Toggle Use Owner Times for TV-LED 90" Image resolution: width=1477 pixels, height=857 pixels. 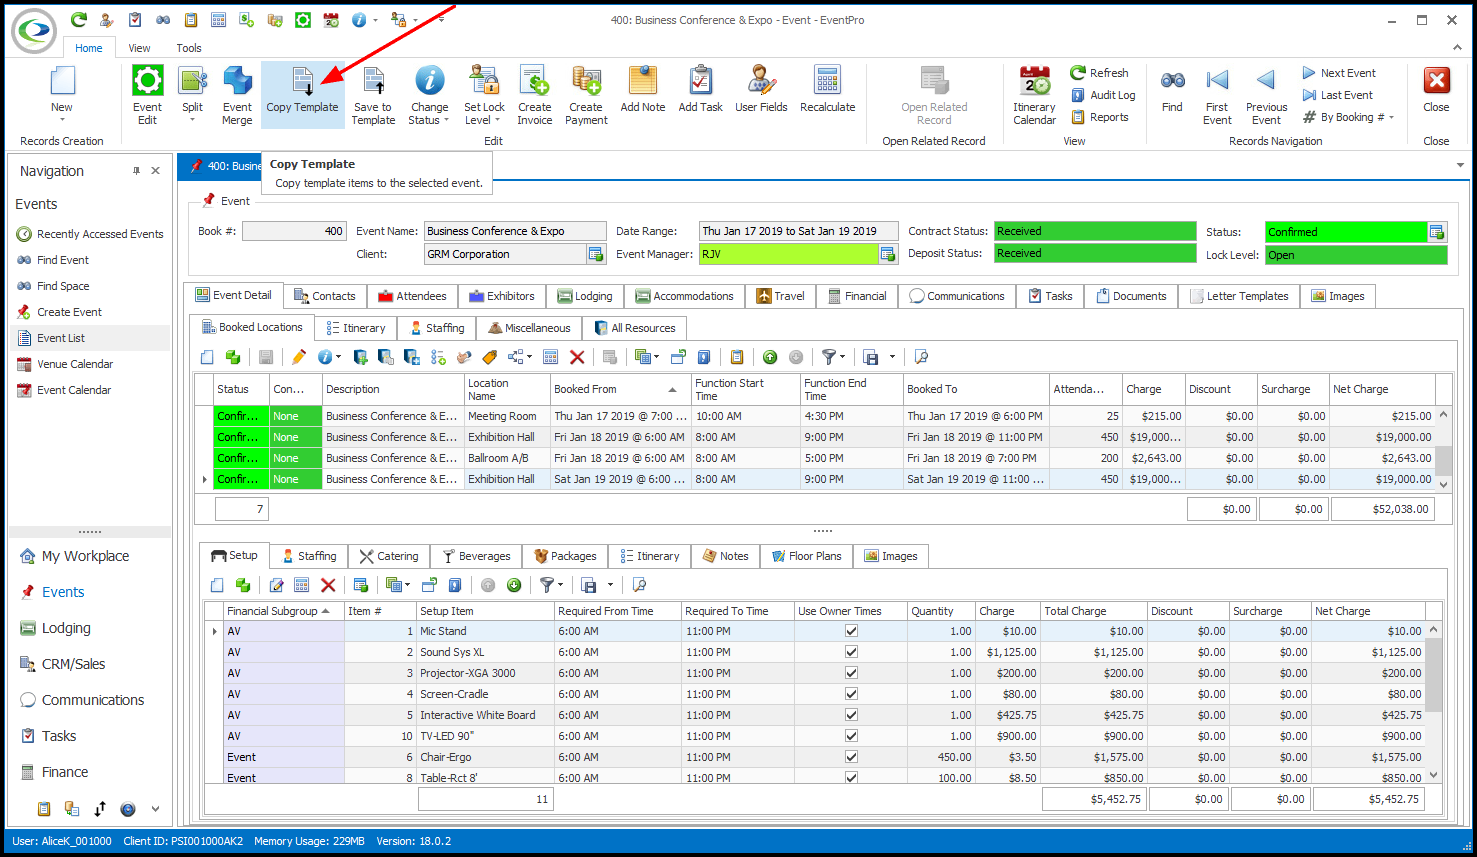(851, 736)
